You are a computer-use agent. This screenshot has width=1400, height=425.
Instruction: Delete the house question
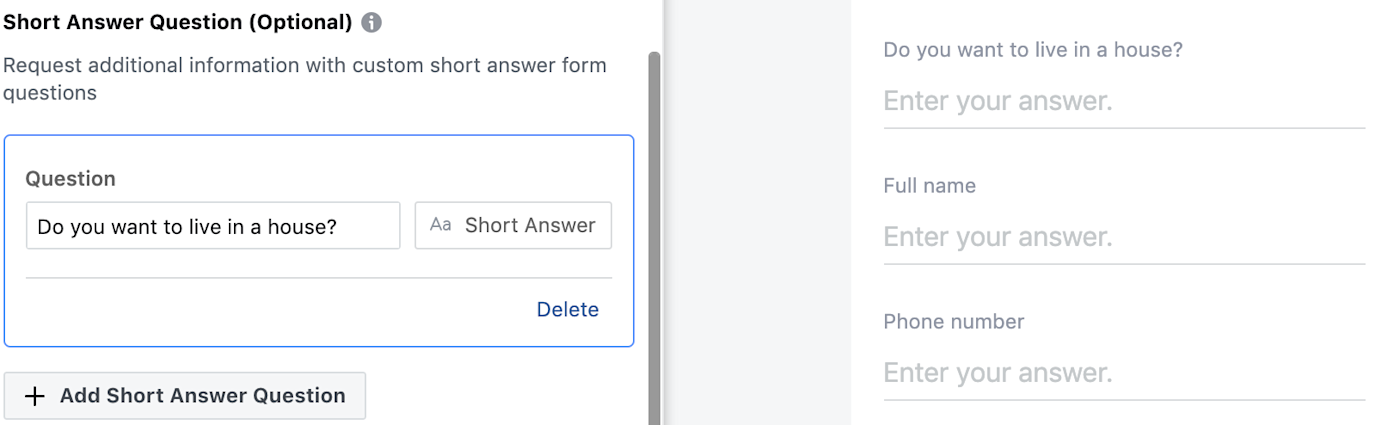click(x=568, y=310)
